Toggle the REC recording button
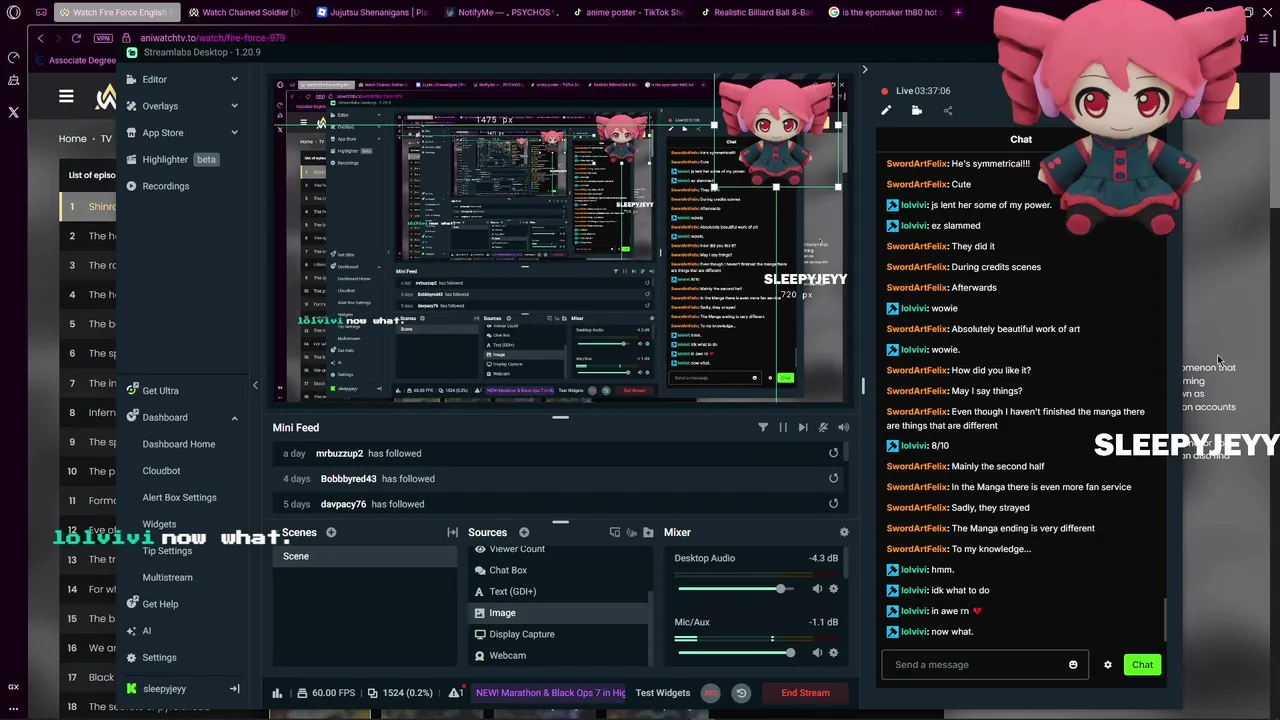 click(x=711, y=693)
